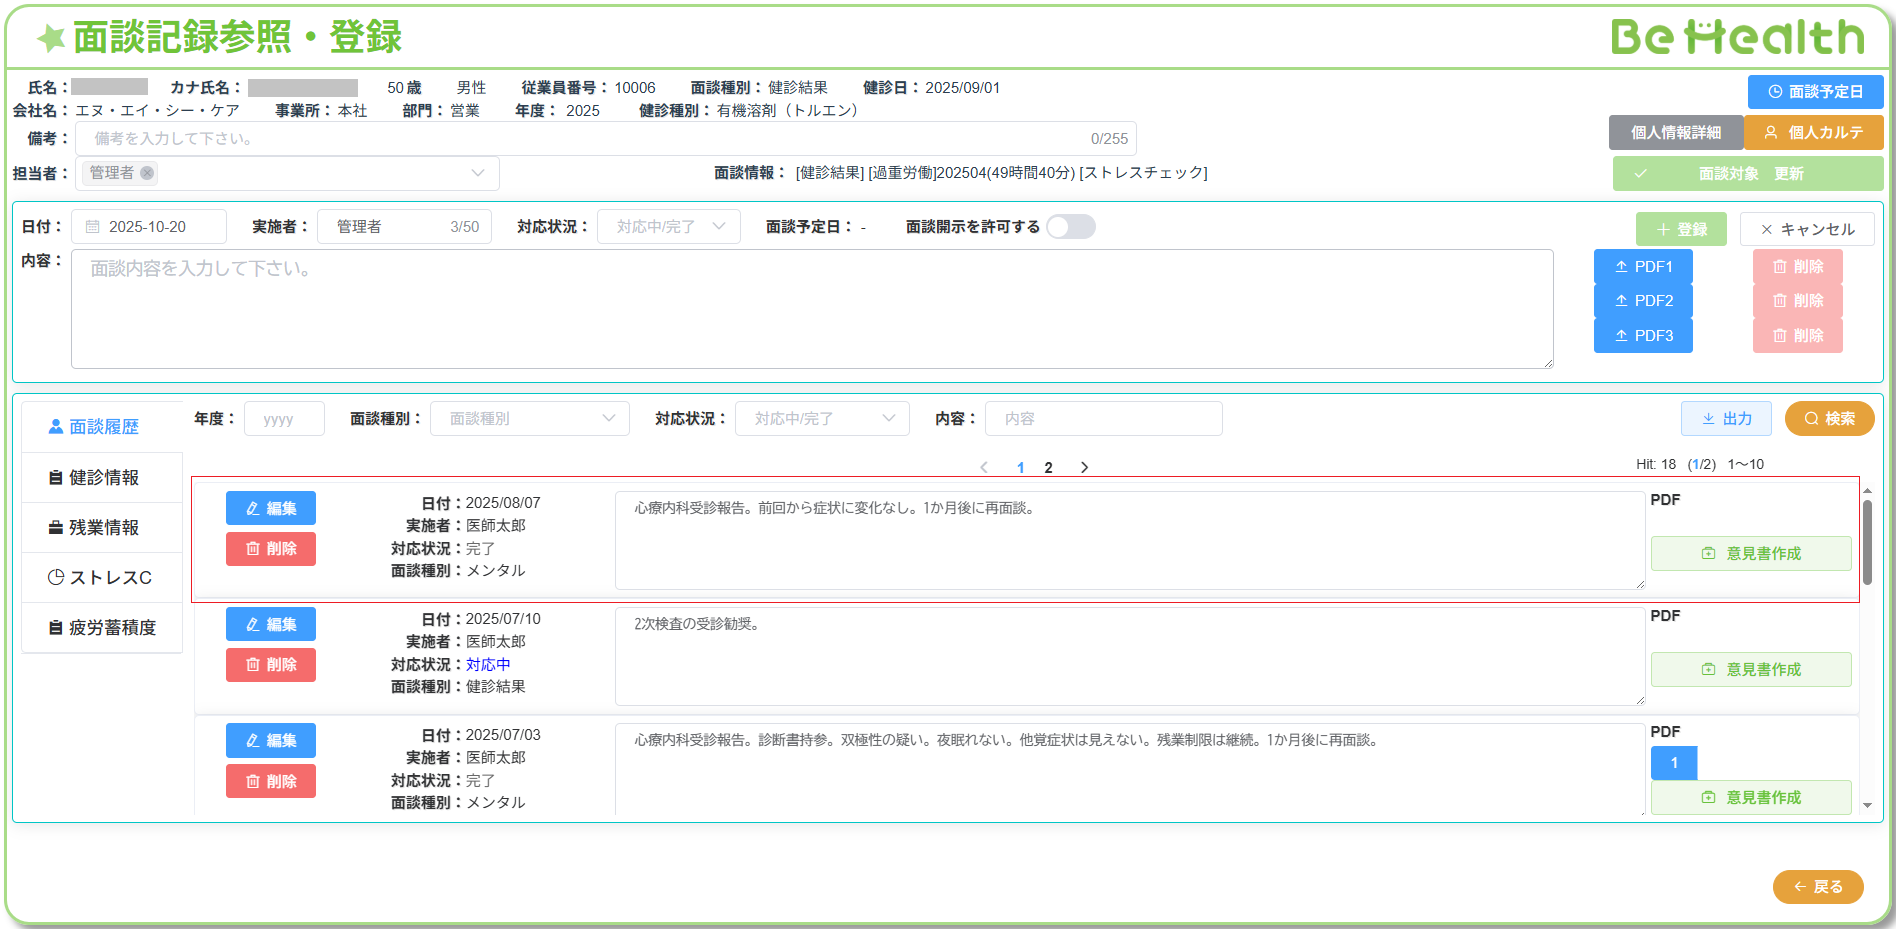Select the ストレスC tab
This screenshot has height=929, width=1896.
(x=103, y=578)
